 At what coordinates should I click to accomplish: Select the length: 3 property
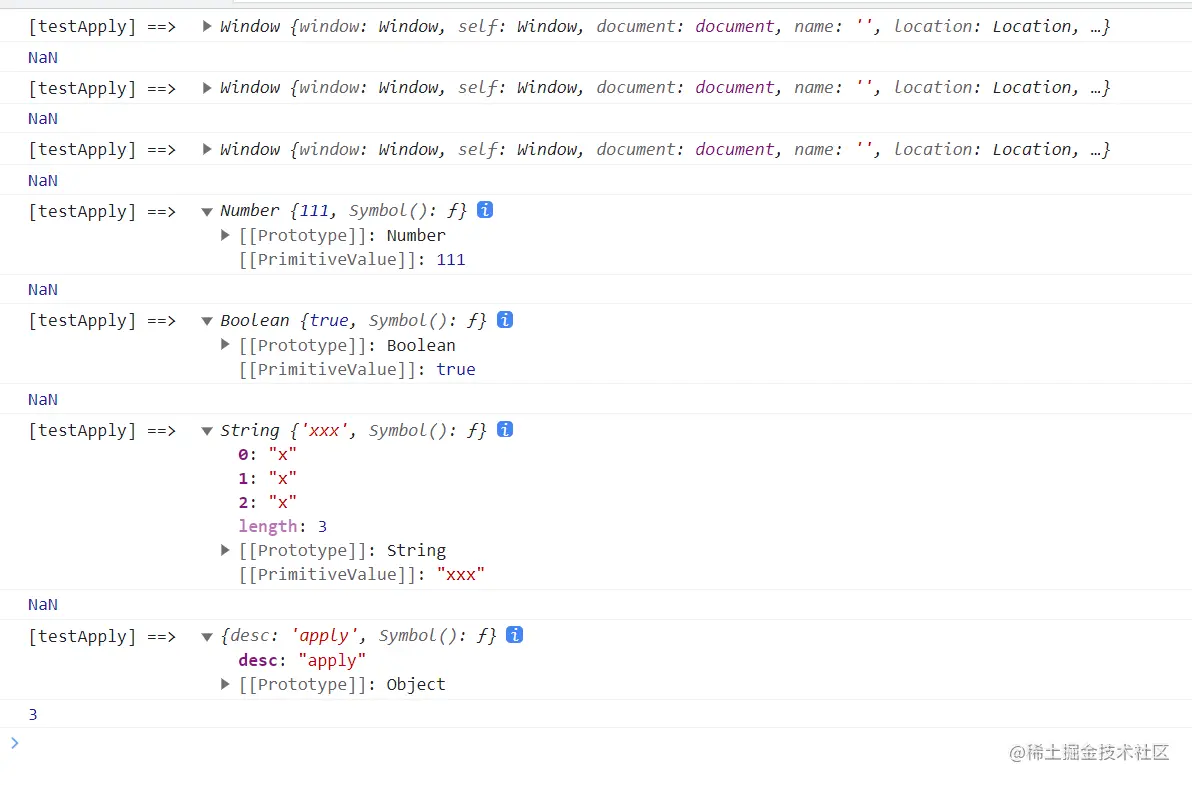click(283, 527)
